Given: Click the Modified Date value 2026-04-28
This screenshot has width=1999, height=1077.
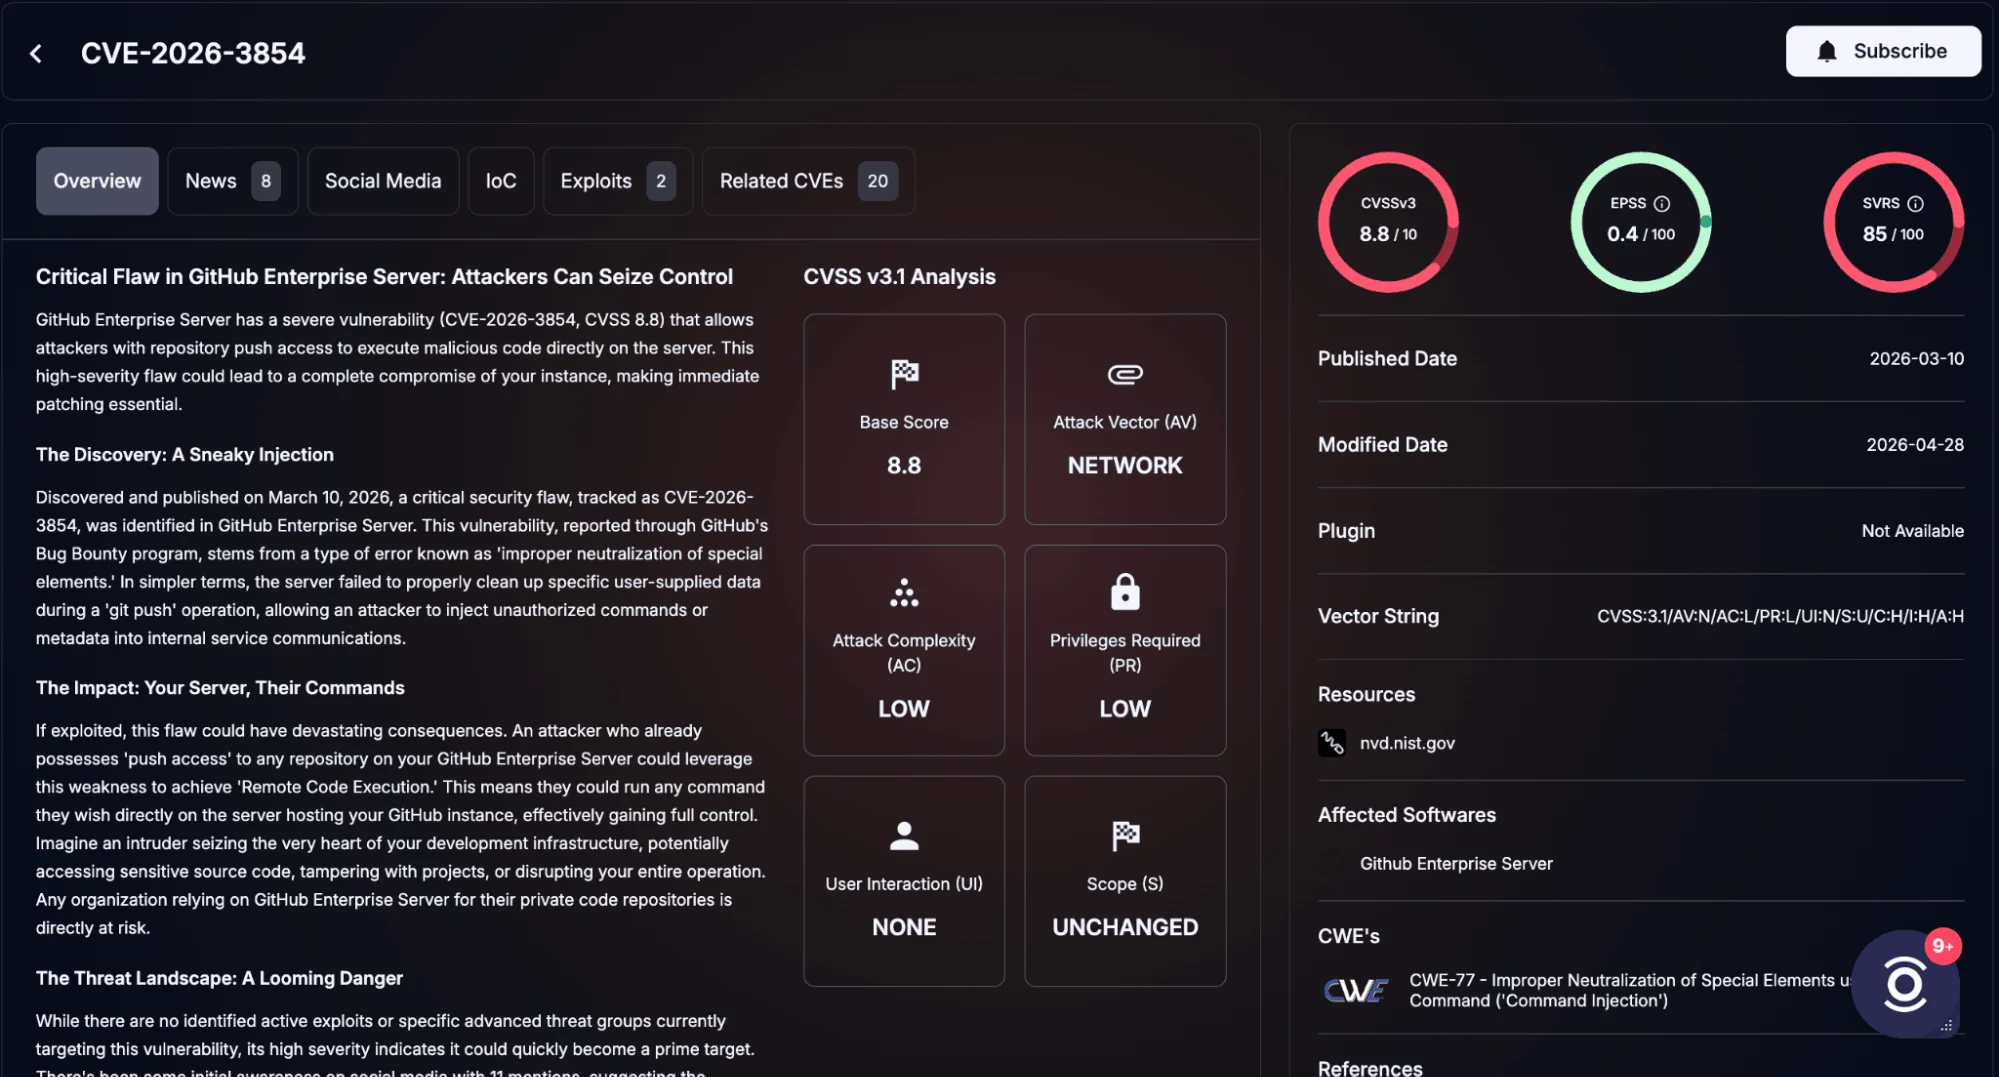Looking at the screenshot, I should (x=1915, y=444).
